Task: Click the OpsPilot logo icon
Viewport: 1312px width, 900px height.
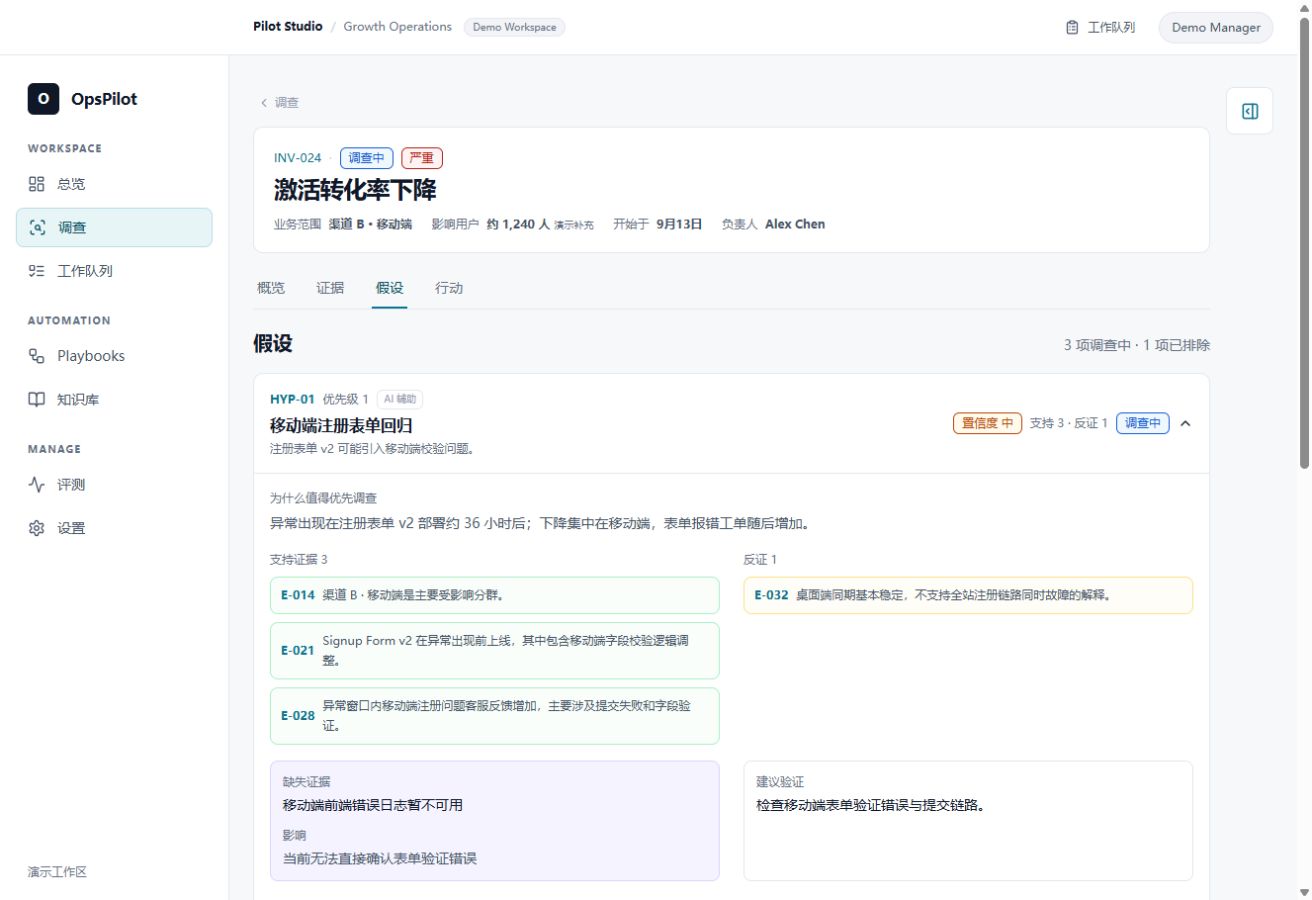Action: pos(43,99)
